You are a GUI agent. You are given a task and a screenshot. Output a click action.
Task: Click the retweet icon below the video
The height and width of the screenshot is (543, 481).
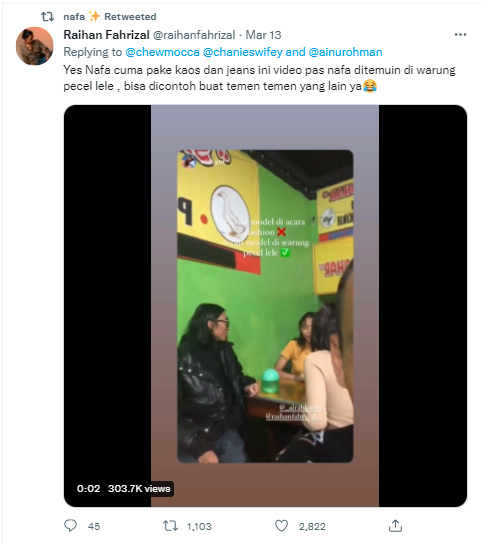(170, 526)
